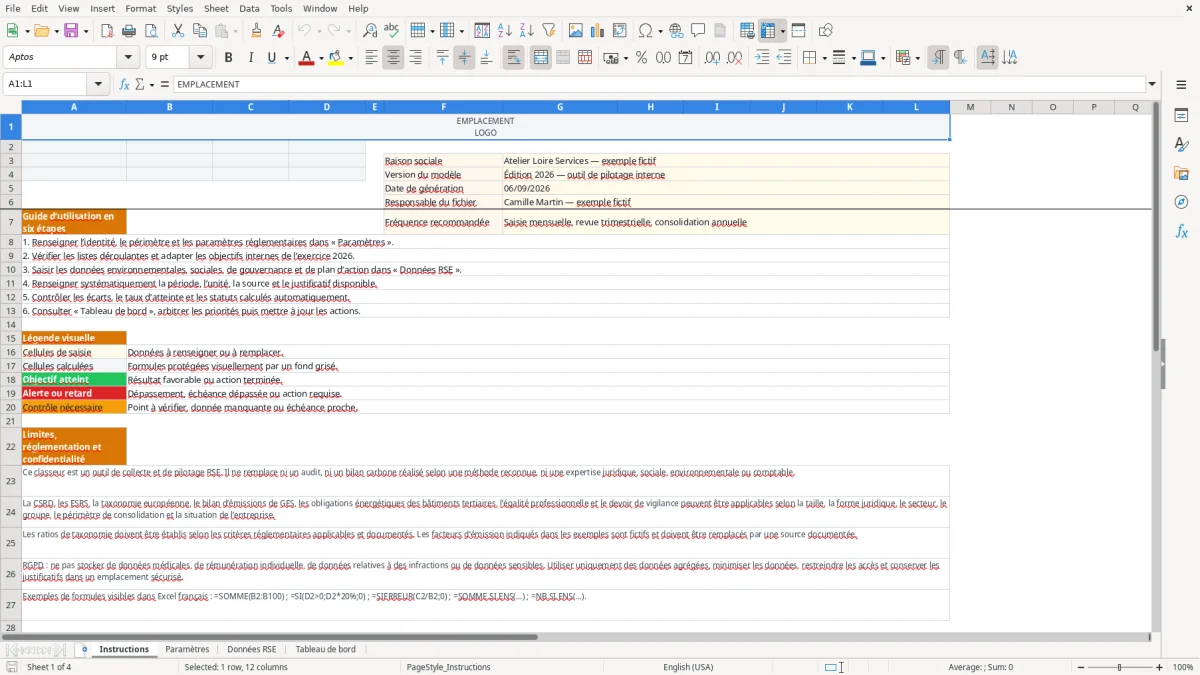Image resolution: width=1200 pixels, height=675 pixels.
Task: Click PageStyle_Instructions in status bar
Action: point(448,667)
